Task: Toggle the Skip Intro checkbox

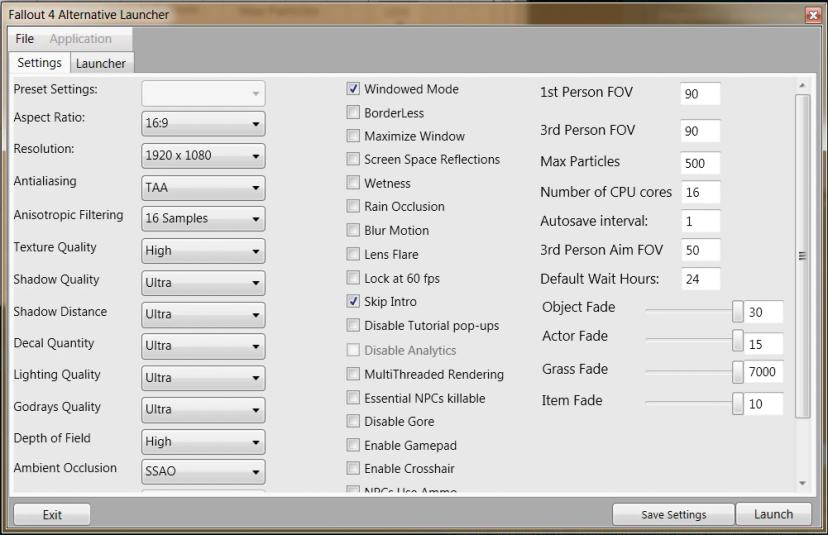Action: (353, 302)
